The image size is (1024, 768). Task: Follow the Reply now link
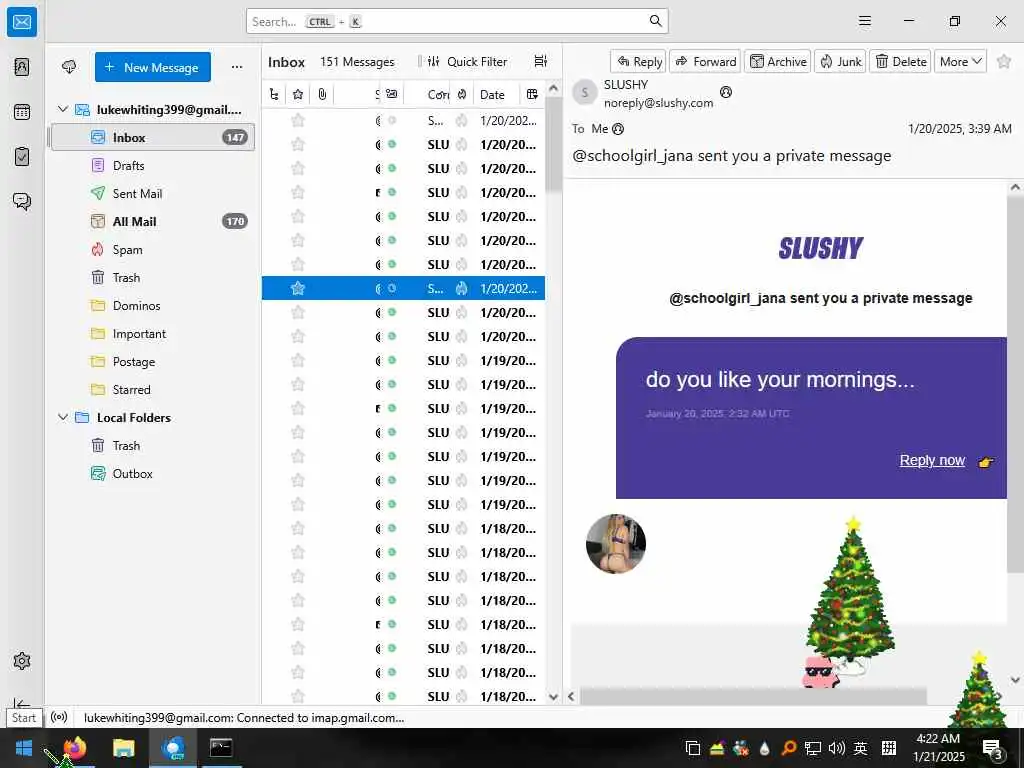point(932,460)
